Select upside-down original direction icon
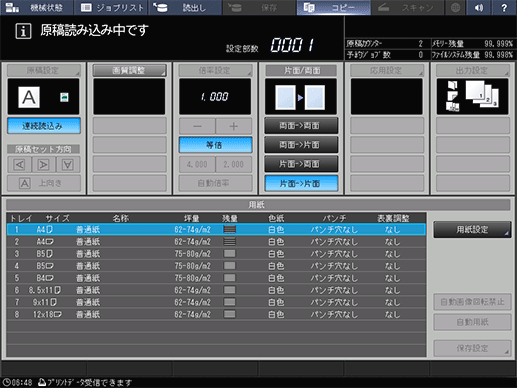Image resolution: width=517 pixels, height=388 pixels. coord(68,165)
